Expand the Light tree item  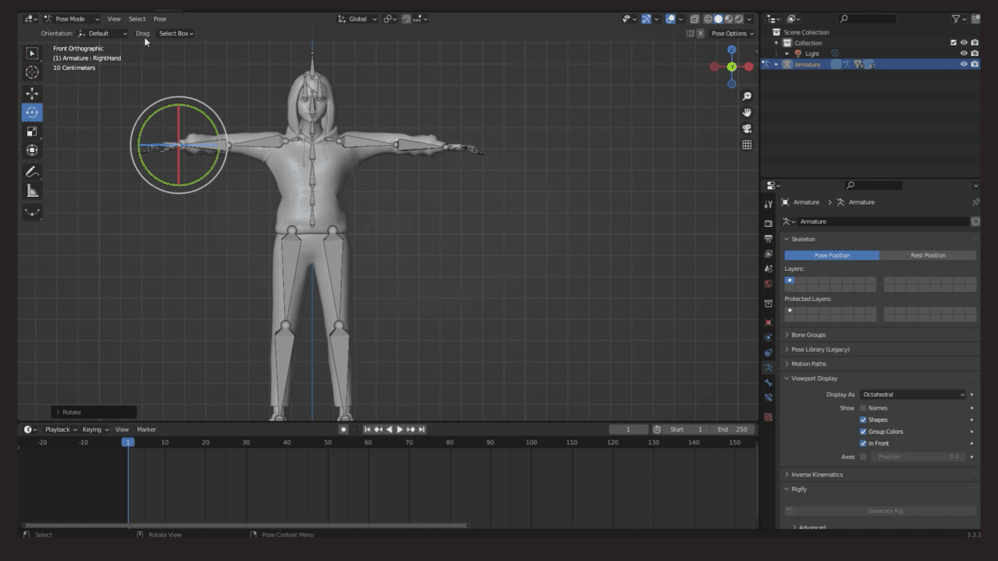(787, 53)
